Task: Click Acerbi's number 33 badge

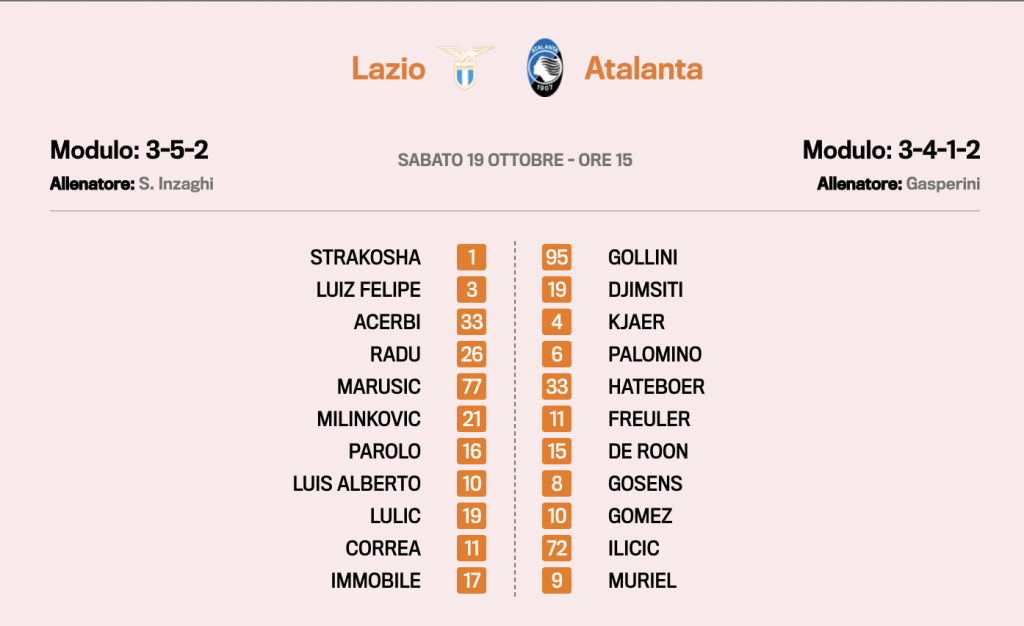Action: point(472,322)
